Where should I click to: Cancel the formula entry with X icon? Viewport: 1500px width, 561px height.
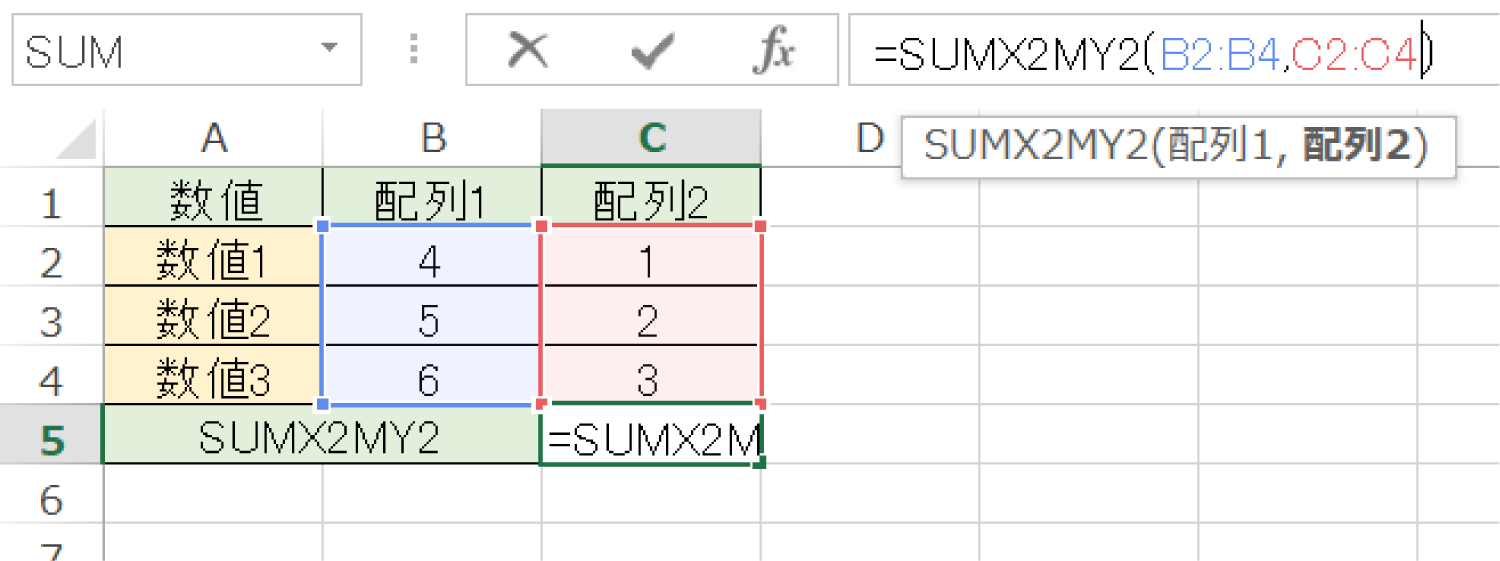click(x=527, y=49)
